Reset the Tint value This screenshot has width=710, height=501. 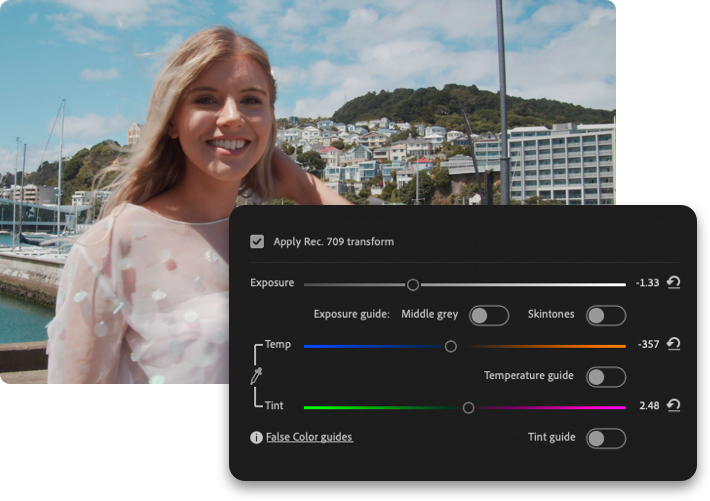[x=673, y=406]
